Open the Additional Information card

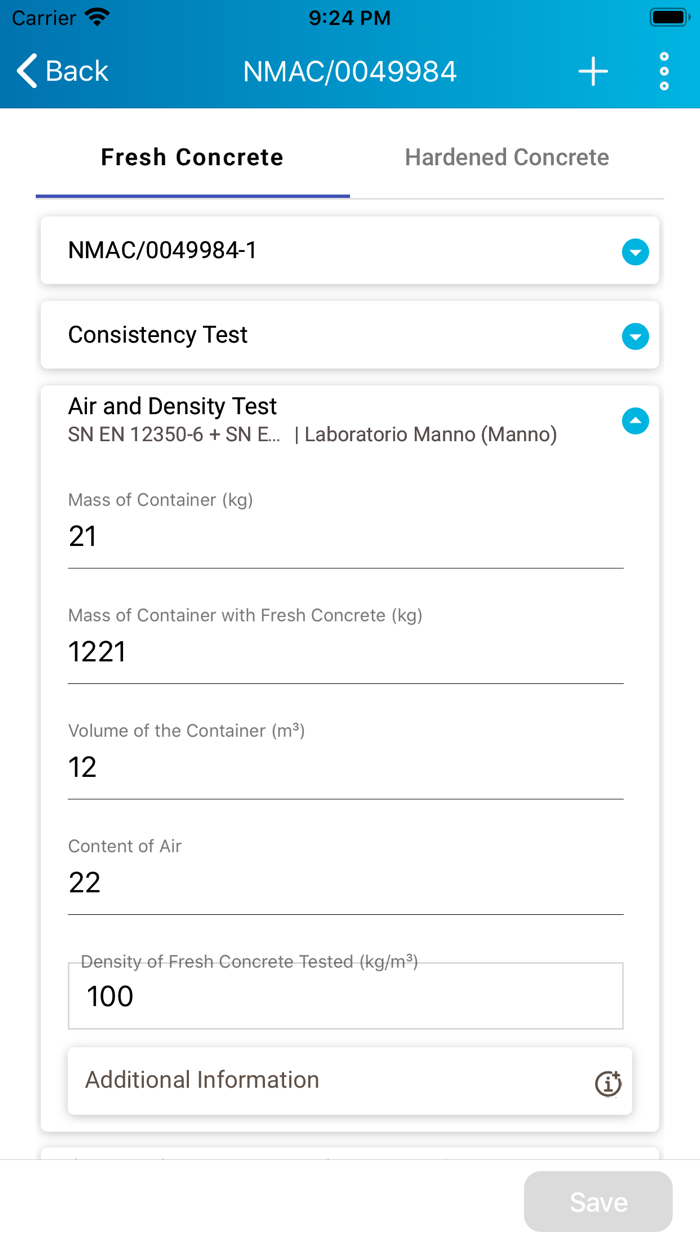click(x=330, y=1080)
